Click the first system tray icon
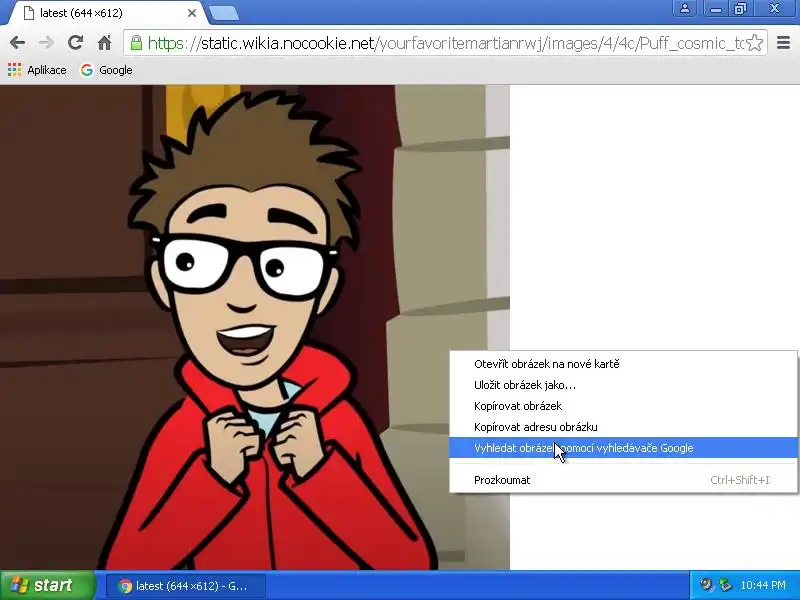Viewport: 800px width, 600px height. pyautogui.click(x=707, y=585)
